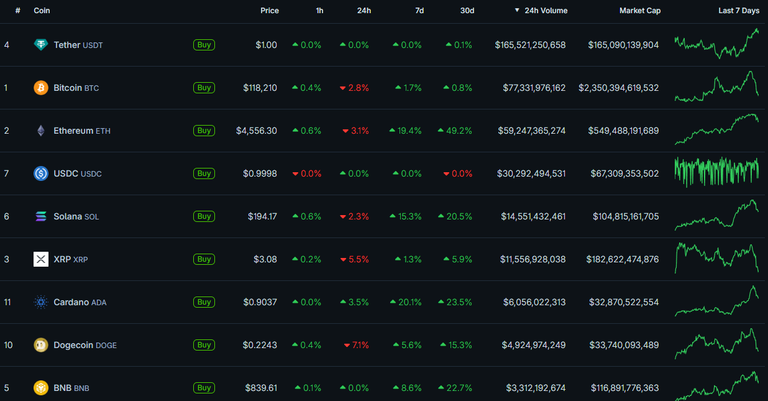
Task: Open the Dogecoin DOGE coin link
Action: 85,345
